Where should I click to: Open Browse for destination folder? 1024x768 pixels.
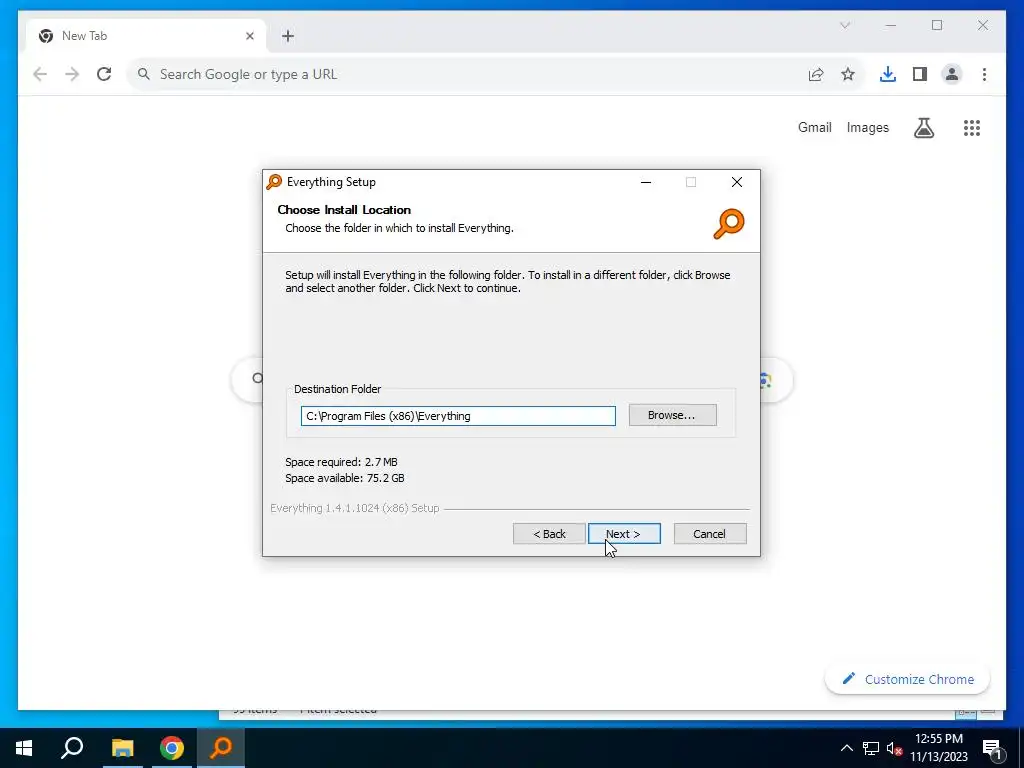point(672,415)
